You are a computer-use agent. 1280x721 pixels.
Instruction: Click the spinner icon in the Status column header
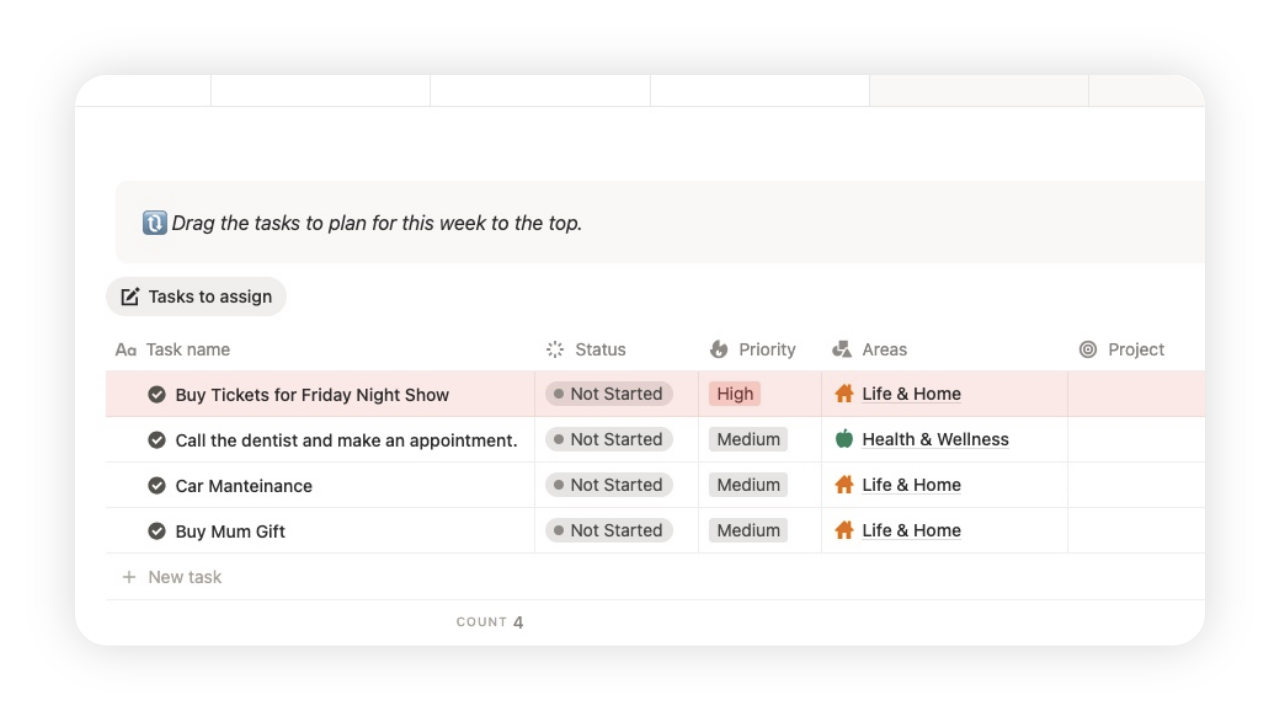click(554, 349)
